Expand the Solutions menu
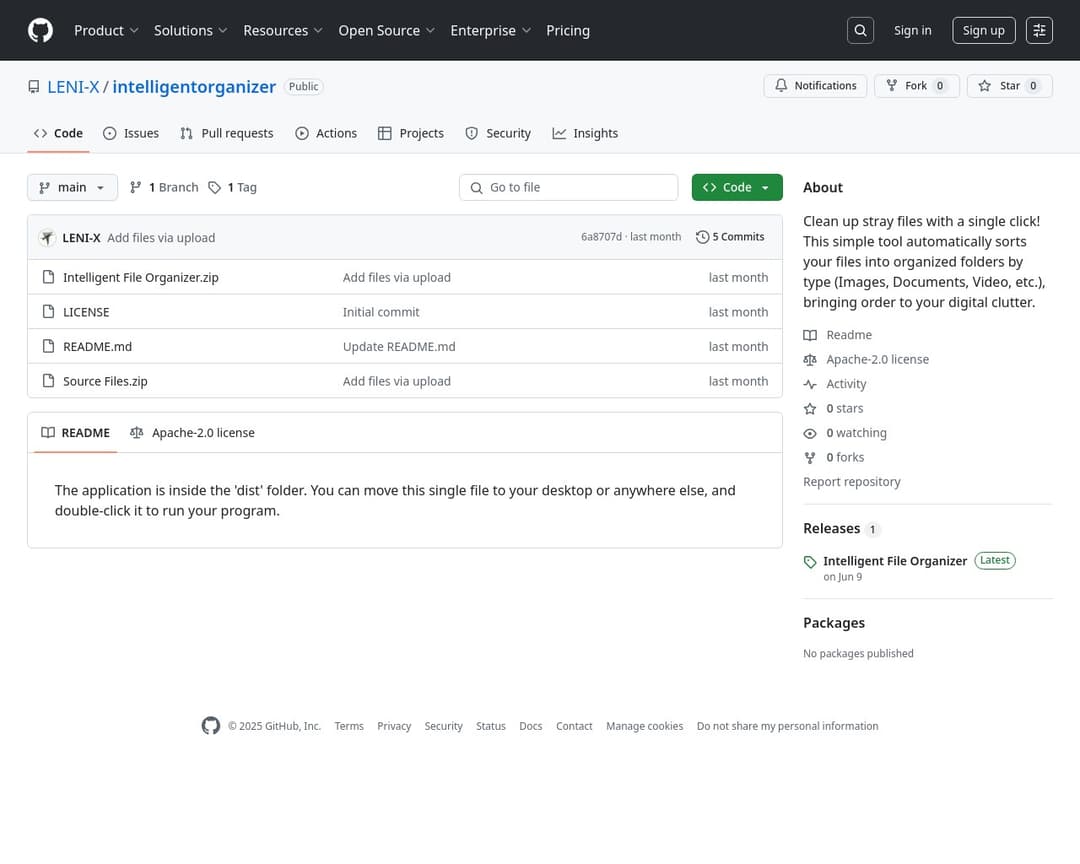1080x864 pixels. [x=190, y=30]
